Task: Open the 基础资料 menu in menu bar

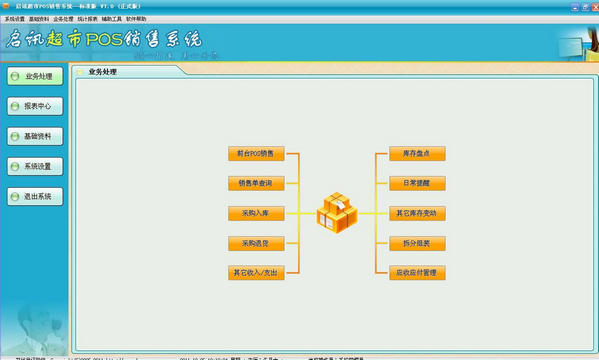Action: coord(39,19)
